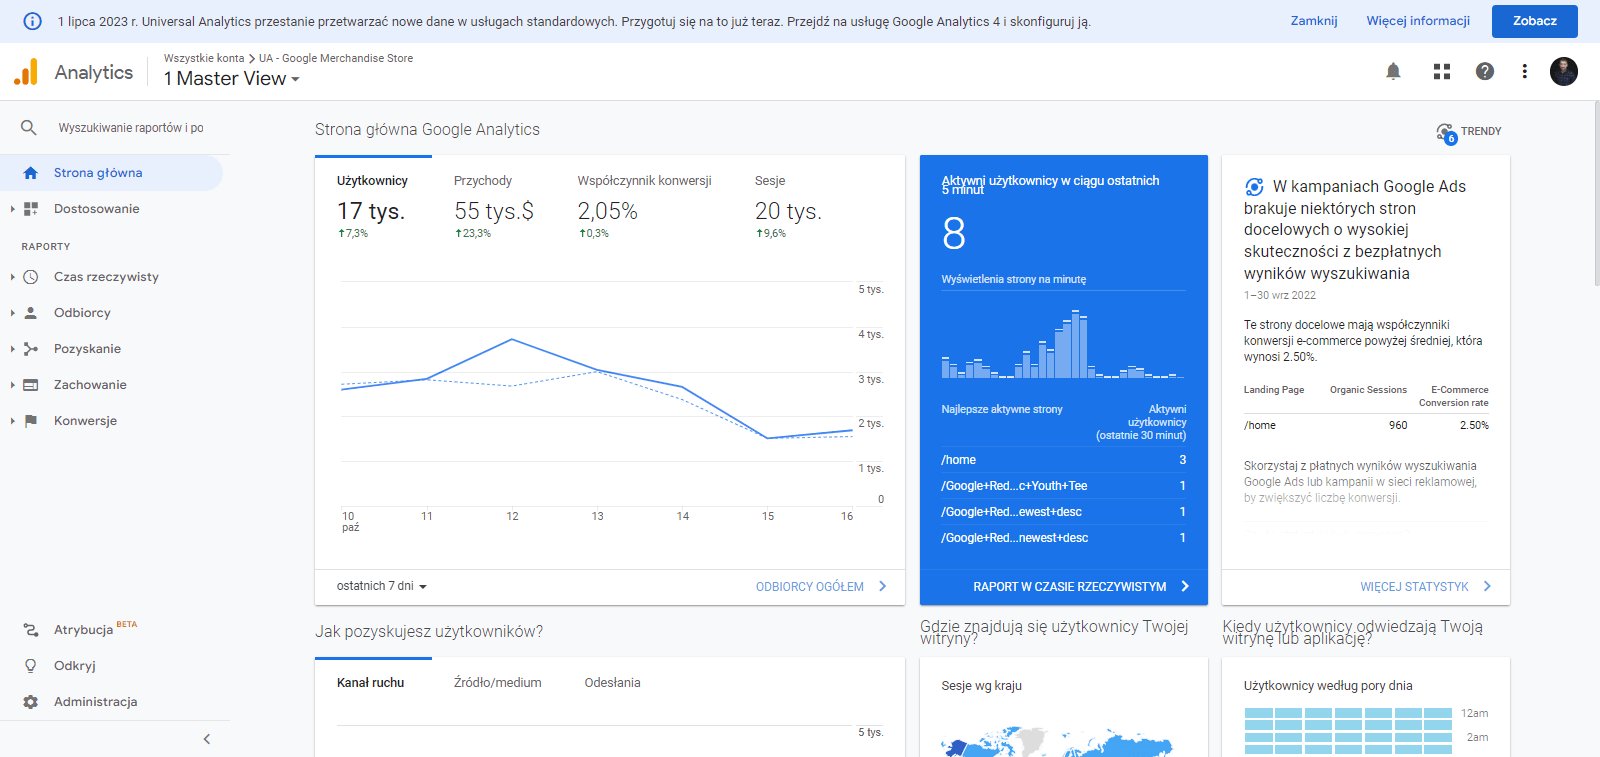This screenshot has width=1600, height=757.
Task: Click the Zobacz button in banner
Action: click(1534, 21)
